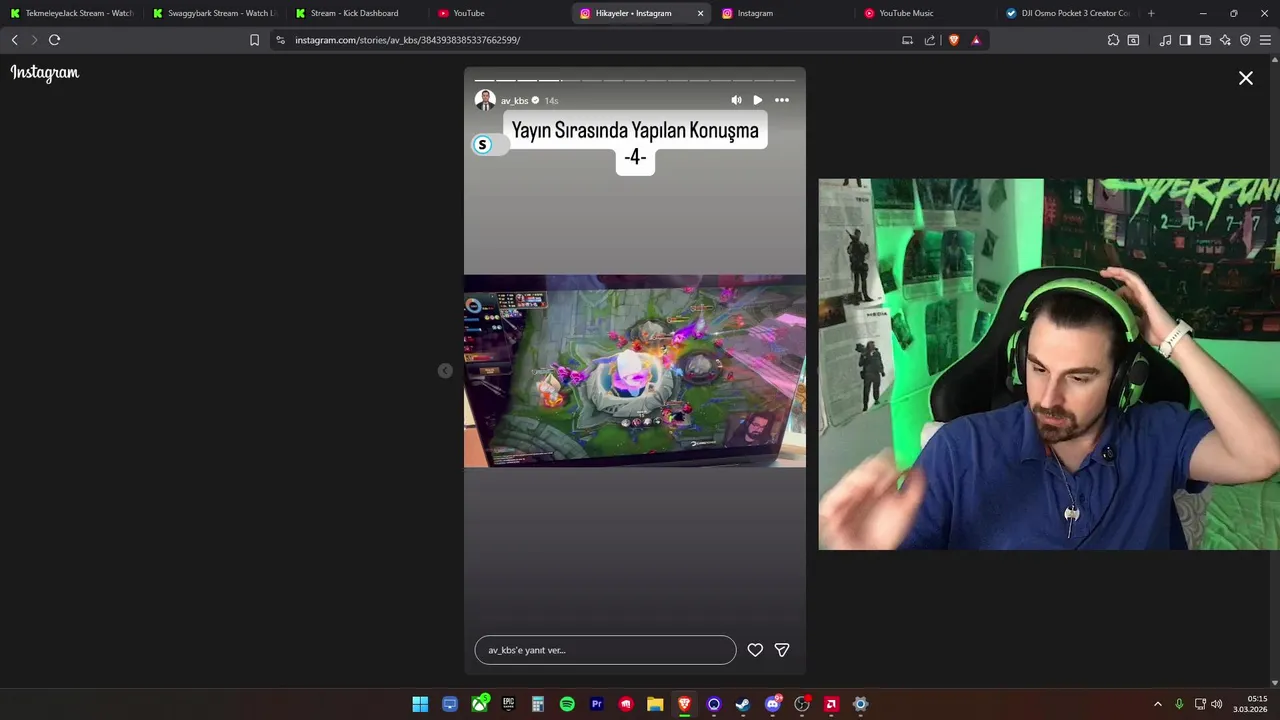Switch to DJI Osmo Pocket 3 tab
The image size is (1280, 720).
click(1068, 13)
